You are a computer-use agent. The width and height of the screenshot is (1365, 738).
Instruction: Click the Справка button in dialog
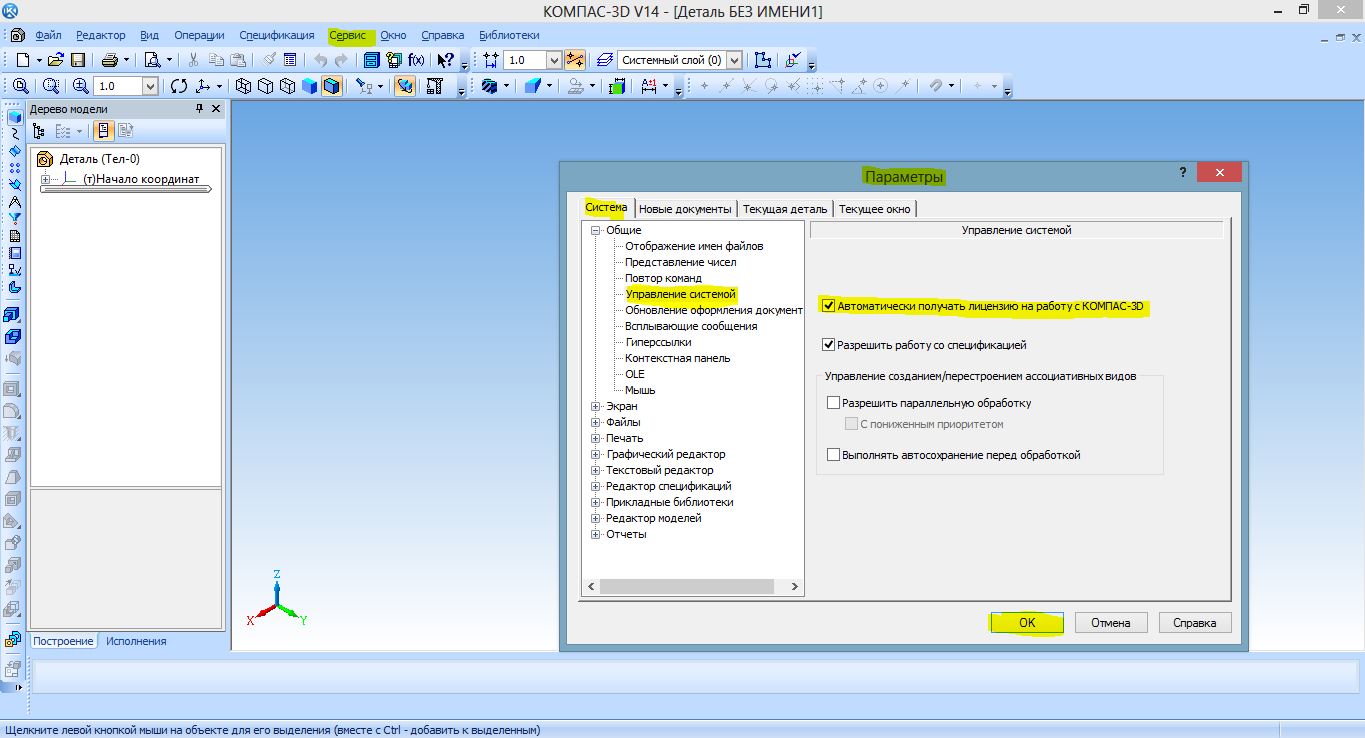coord(1195,622)
